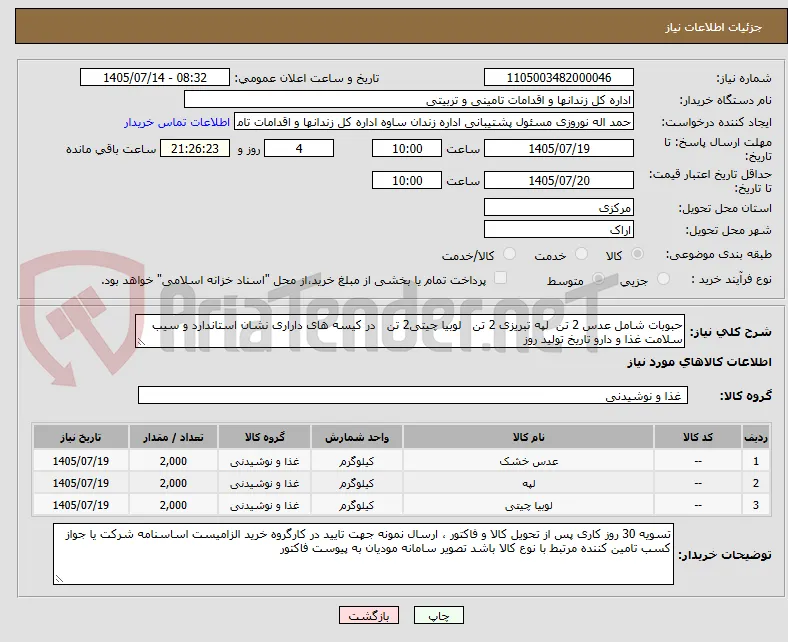
Task: Click the remaining days field showing 4
Action: click(299, 149)
